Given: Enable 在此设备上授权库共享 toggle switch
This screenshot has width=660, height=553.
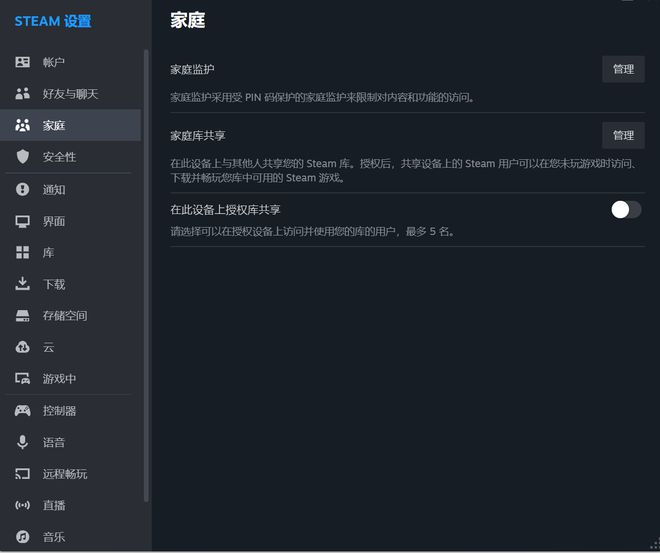Looking at the screenshot, I should (x=626, y=210).
